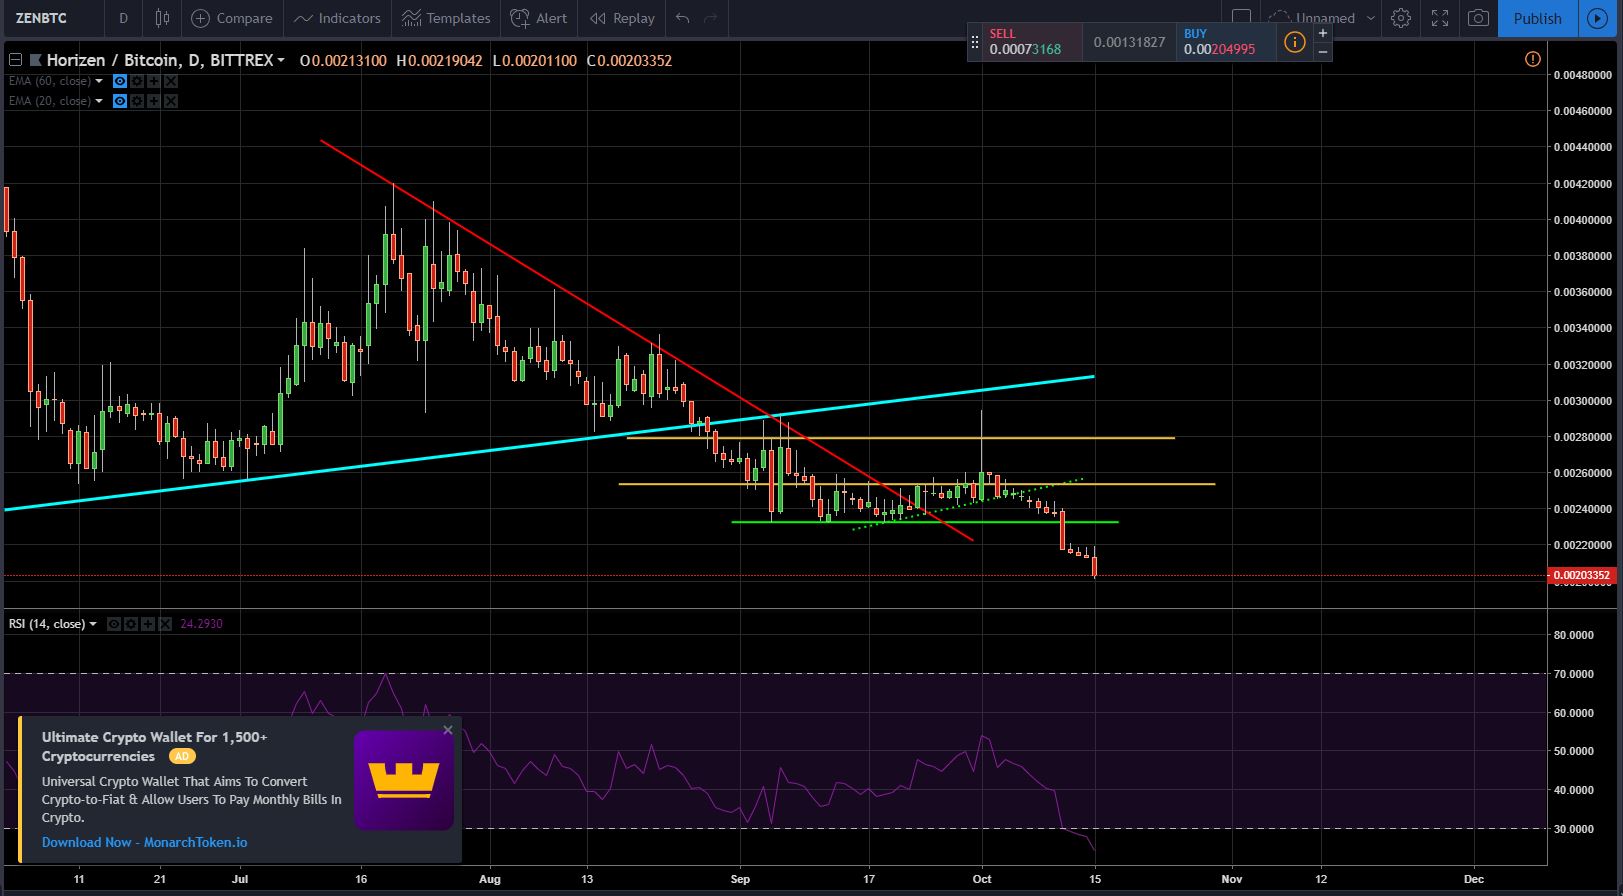Expand EMA (20, close) options arrow
The height and width of the screenshot is (896, 1623).
coord(99,101)
